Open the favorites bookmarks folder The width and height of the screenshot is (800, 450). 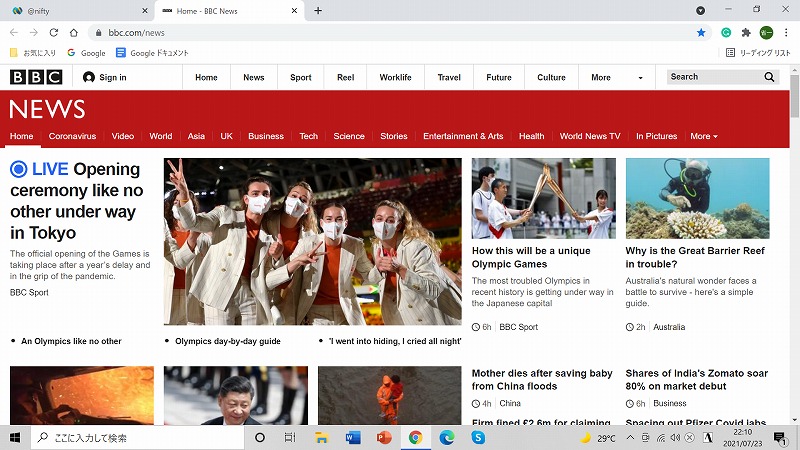click(x=33, y=53)
